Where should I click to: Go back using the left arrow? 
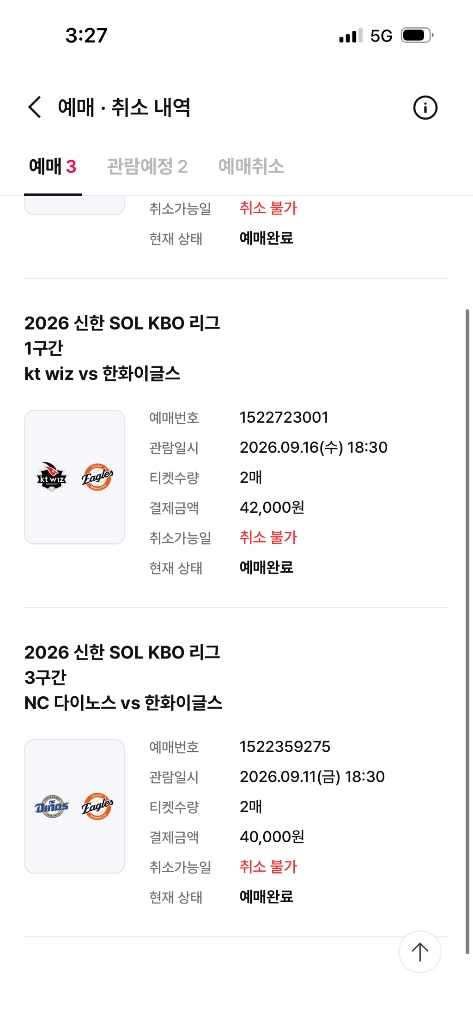(35, 107)
